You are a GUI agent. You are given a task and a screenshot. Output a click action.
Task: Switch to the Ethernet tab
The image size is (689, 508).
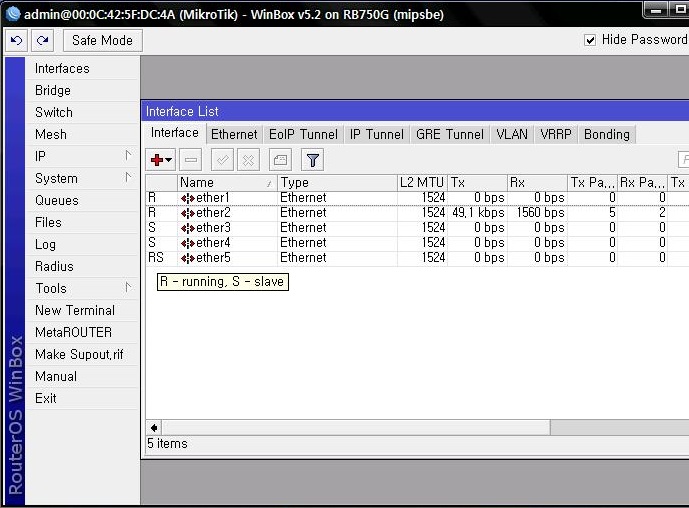234,134
